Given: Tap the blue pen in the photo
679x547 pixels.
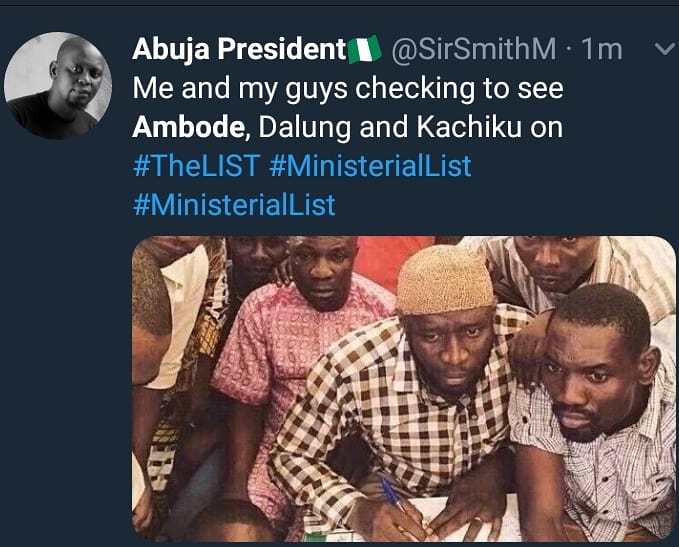Looking at the screenshot, I should pos(392,496).
